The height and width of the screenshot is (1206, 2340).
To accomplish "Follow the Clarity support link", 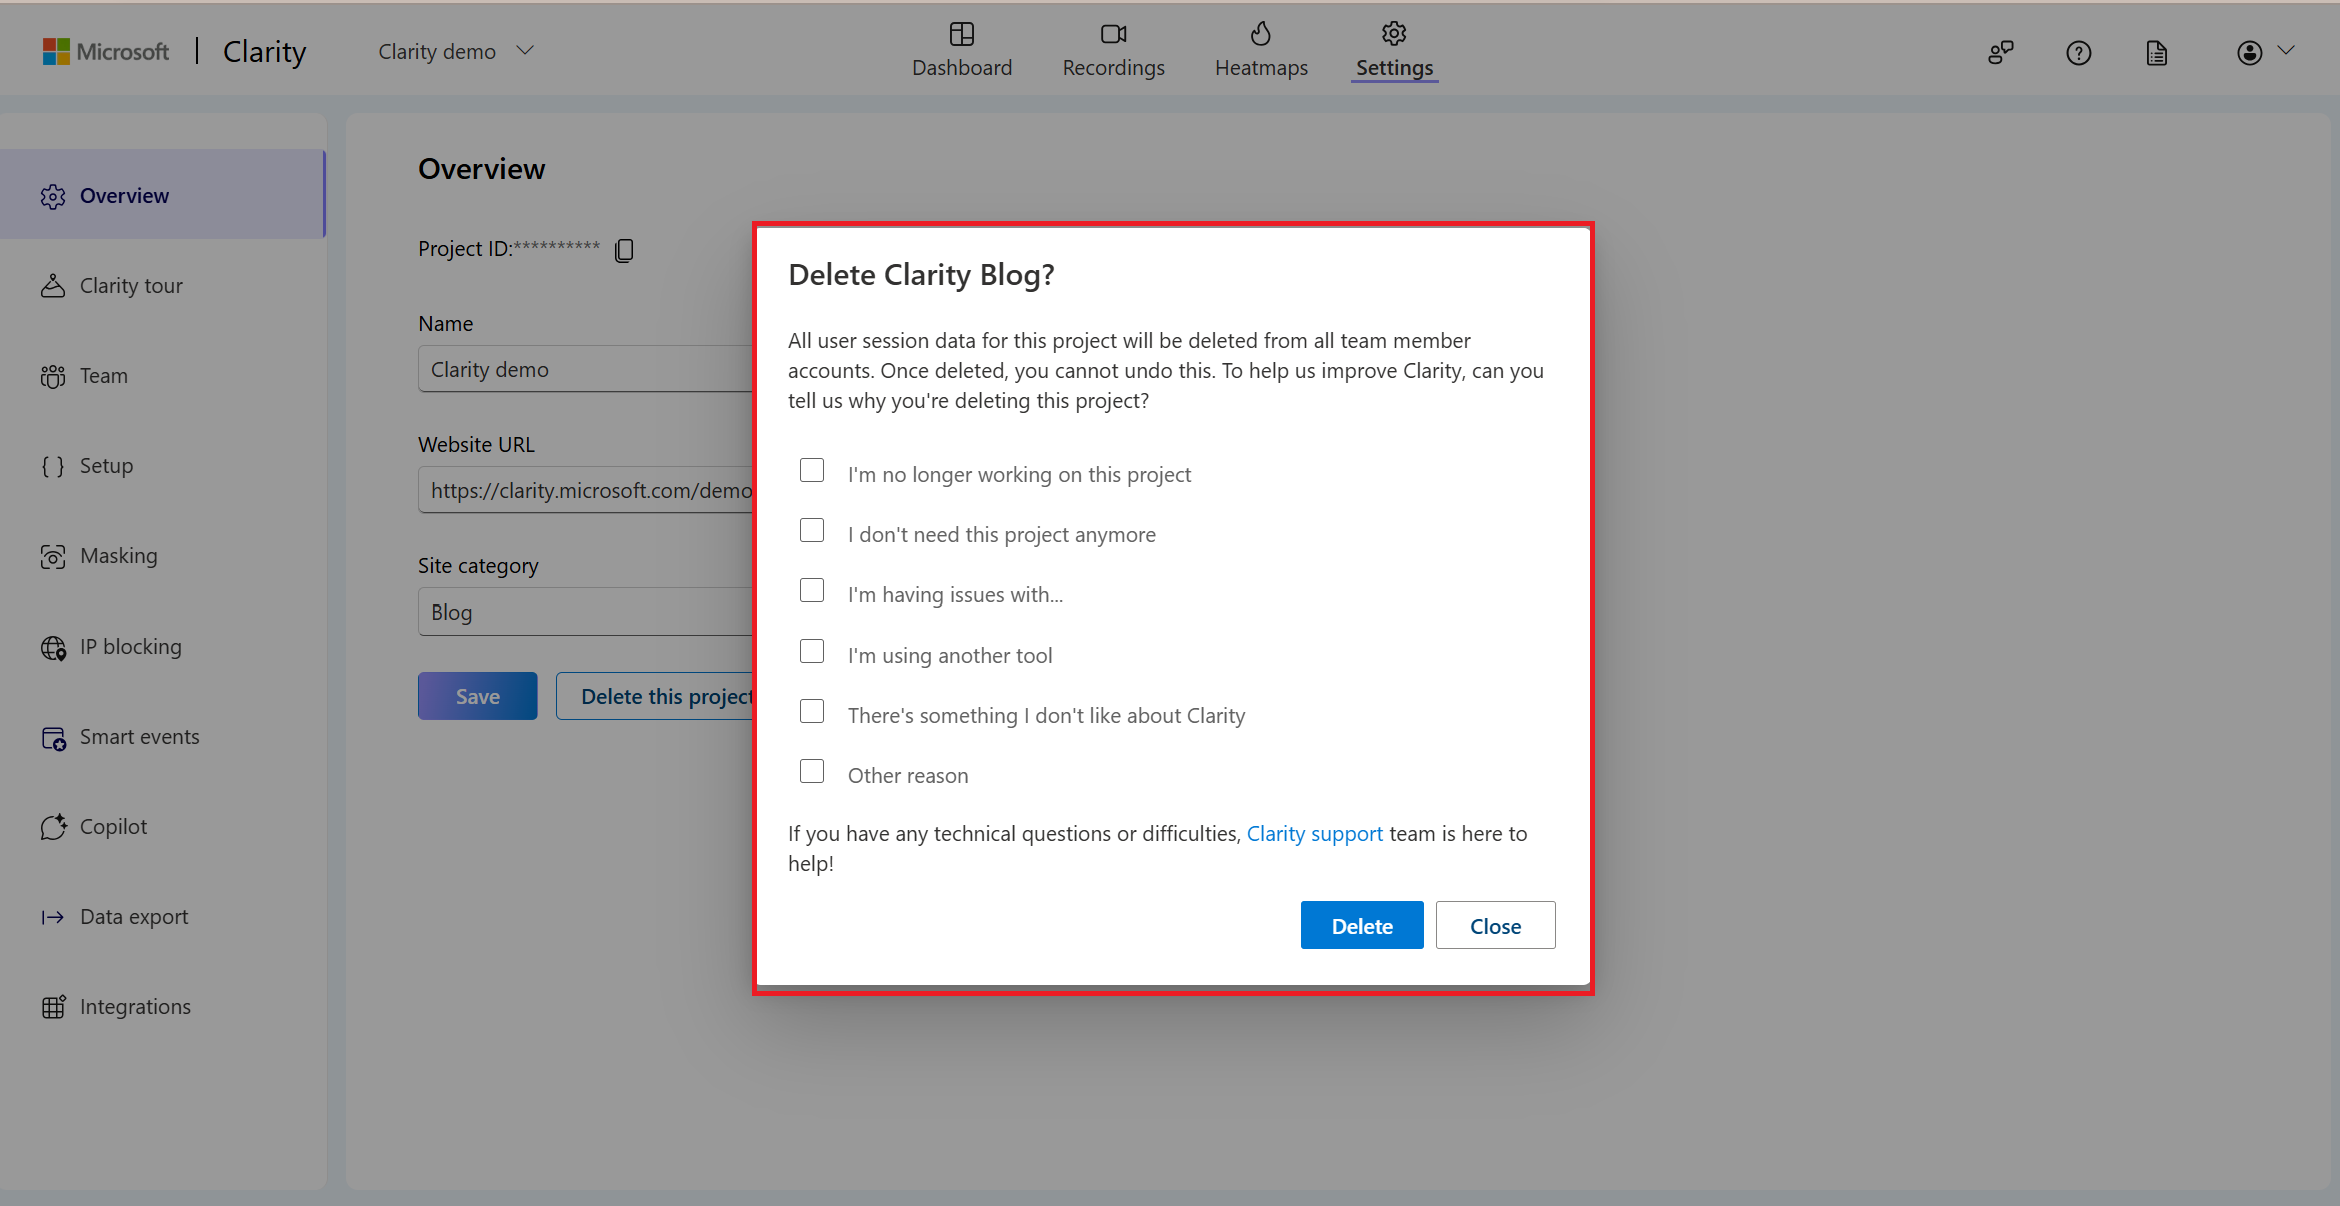I will point(1314,833).
